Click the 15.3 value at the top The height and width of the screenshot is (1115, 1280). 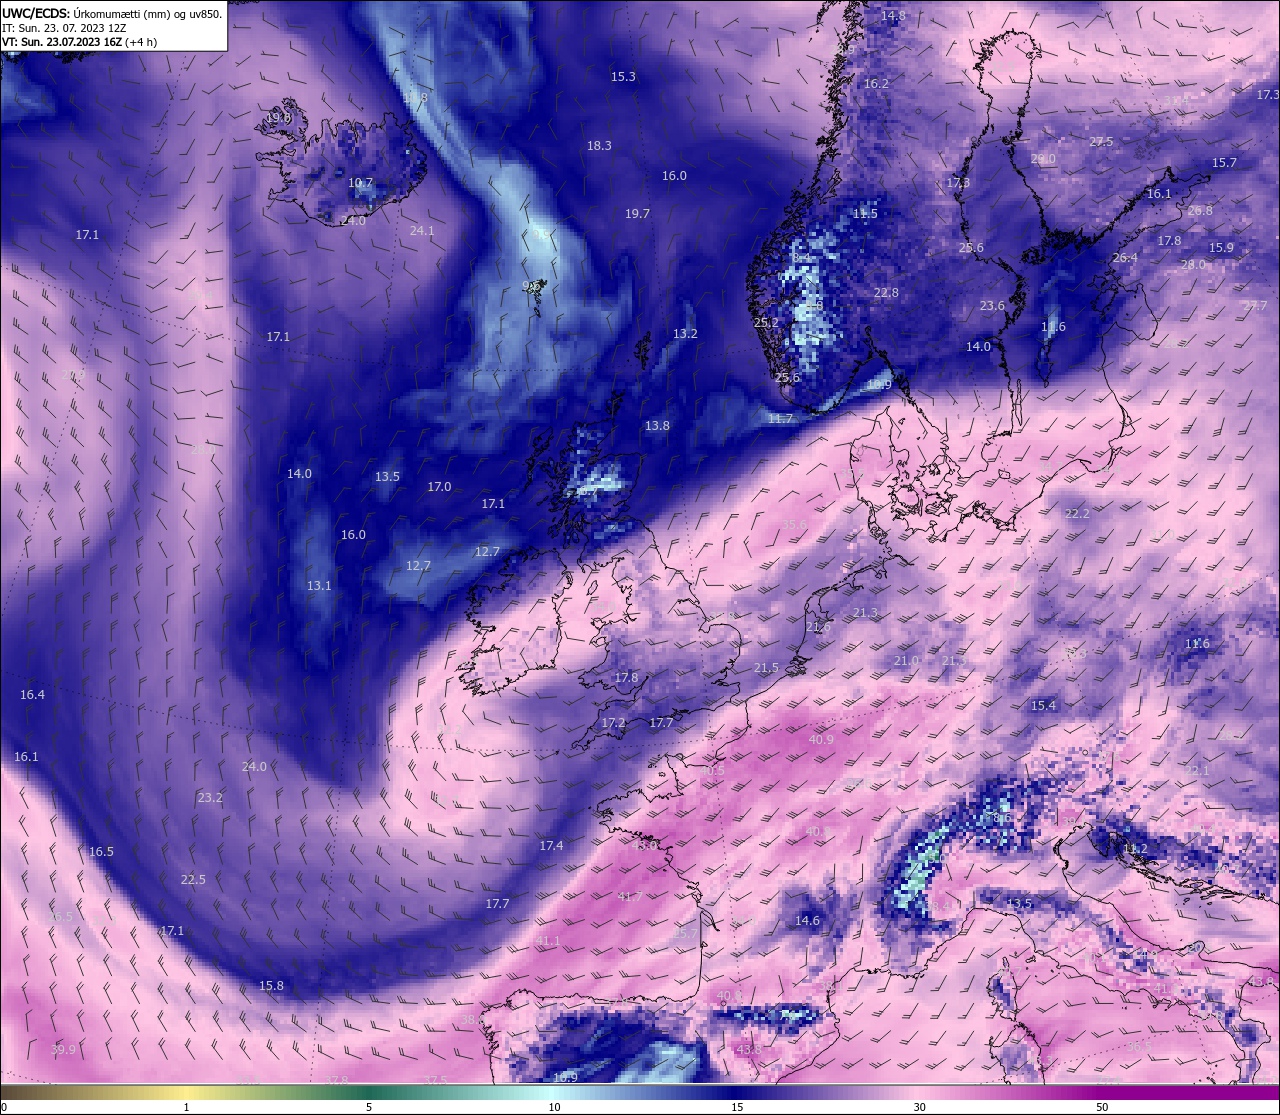623,77
